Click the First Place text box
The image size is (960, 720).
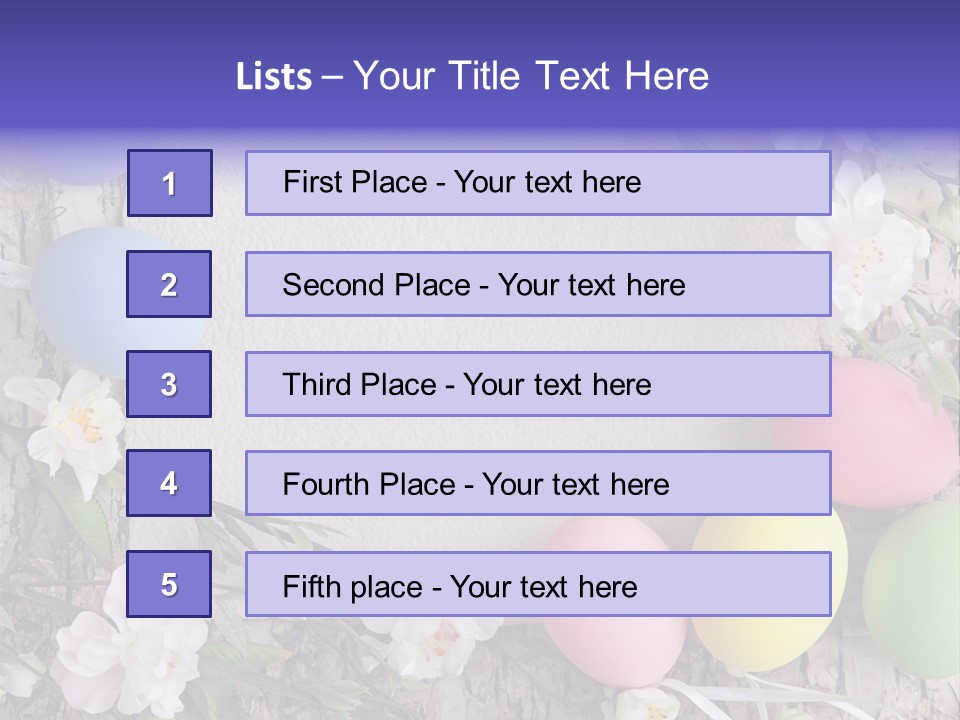[538, 183]
